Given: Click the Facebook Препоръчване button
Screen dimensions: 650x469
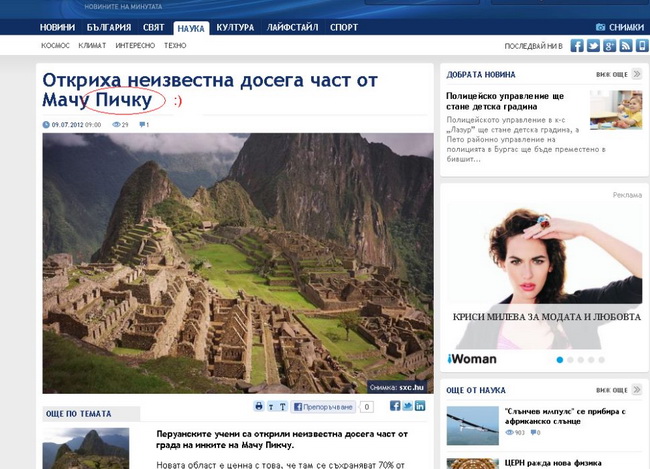Looking at the screenshot, I should point(323,407).
